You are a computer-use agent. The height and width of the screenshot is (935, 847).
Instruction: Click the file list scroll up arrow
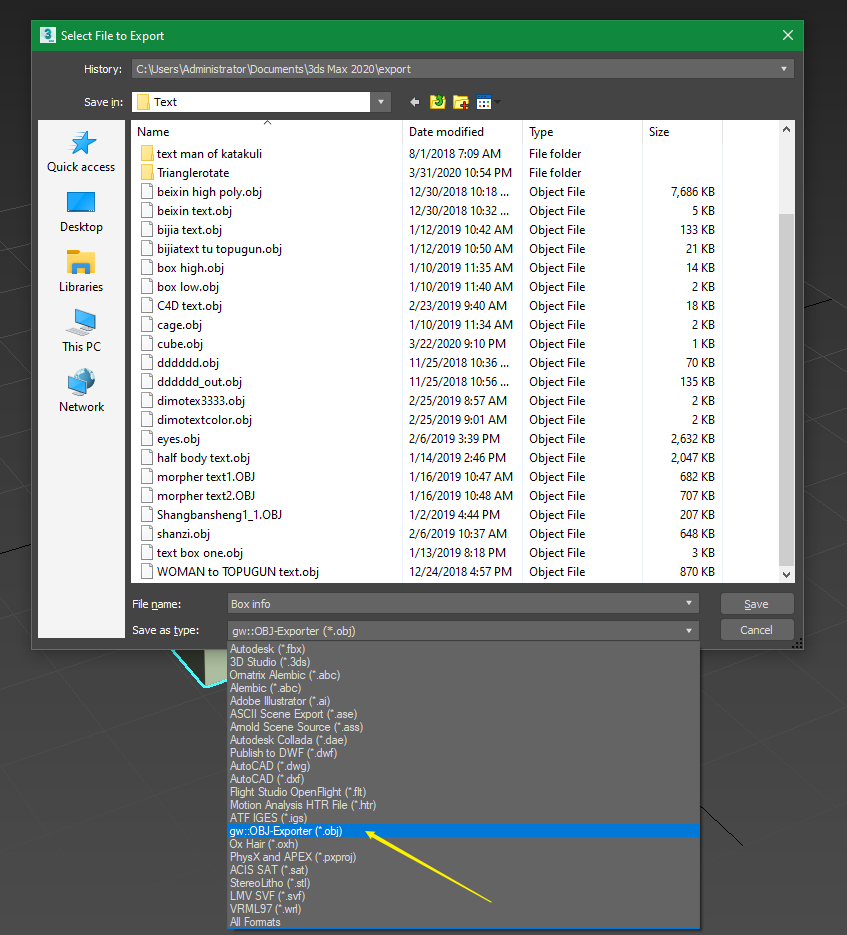tap(786, 129)
